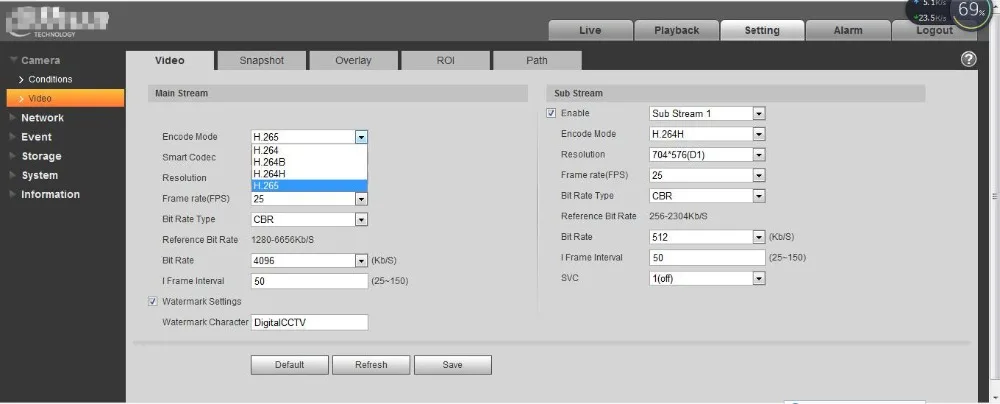Click the 256-2304Kb/S reference bit rate text
1000x404 pixels.
[x=679, y=216]
